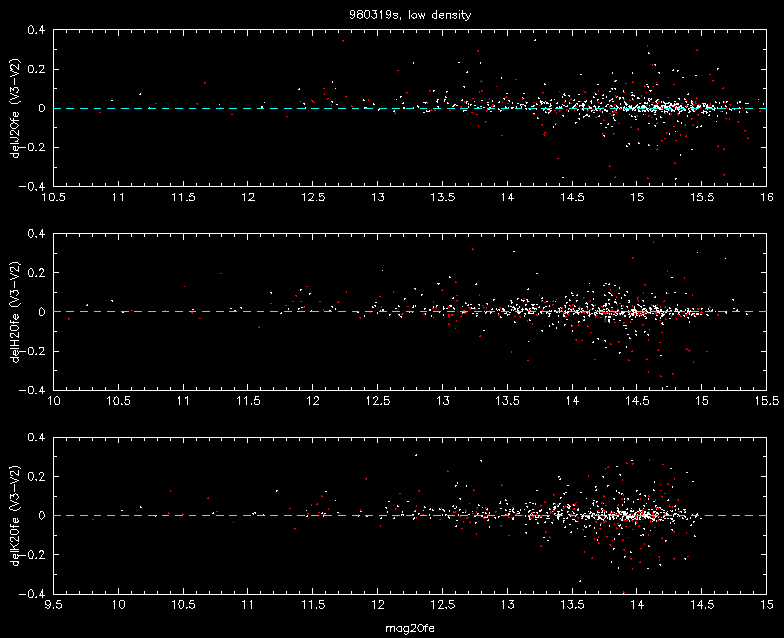Click the 9.5 tick label on bottom plot
Image resolution: width=784 pixels, height=638 pixels.
point(53,604)
